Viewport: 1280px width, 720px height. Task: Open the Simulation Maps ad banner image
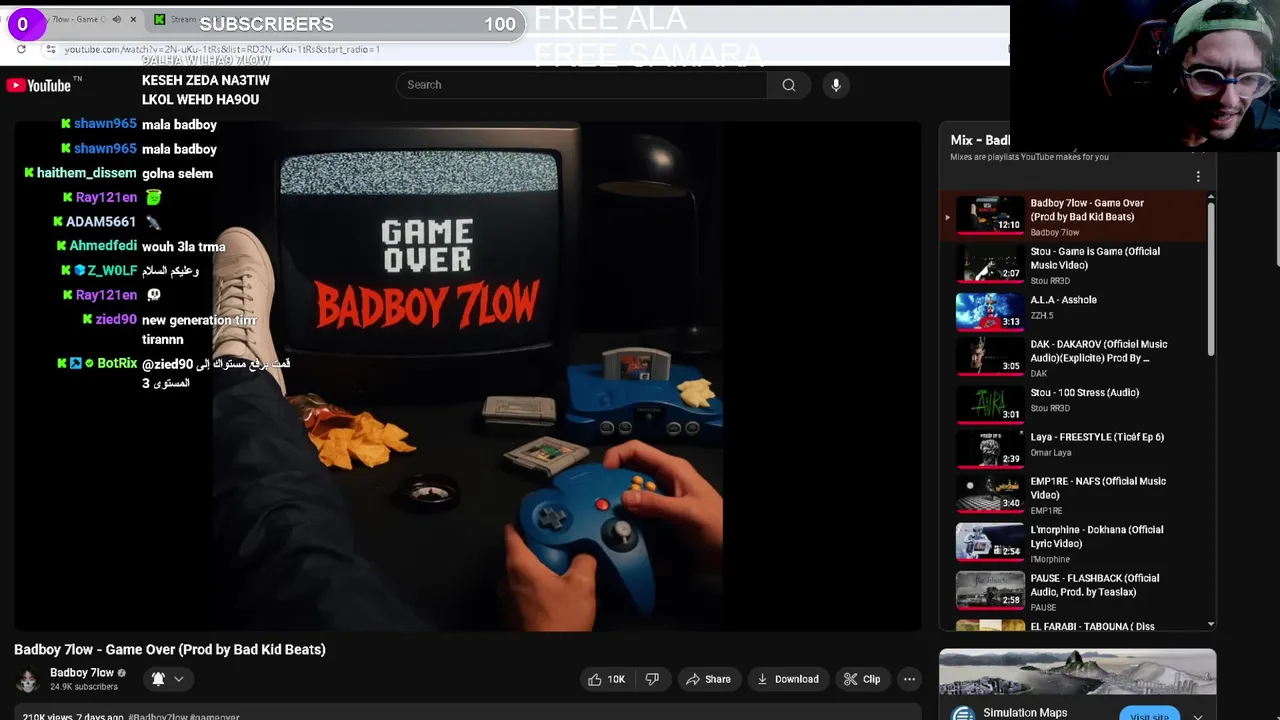[x=1078, y=672]
